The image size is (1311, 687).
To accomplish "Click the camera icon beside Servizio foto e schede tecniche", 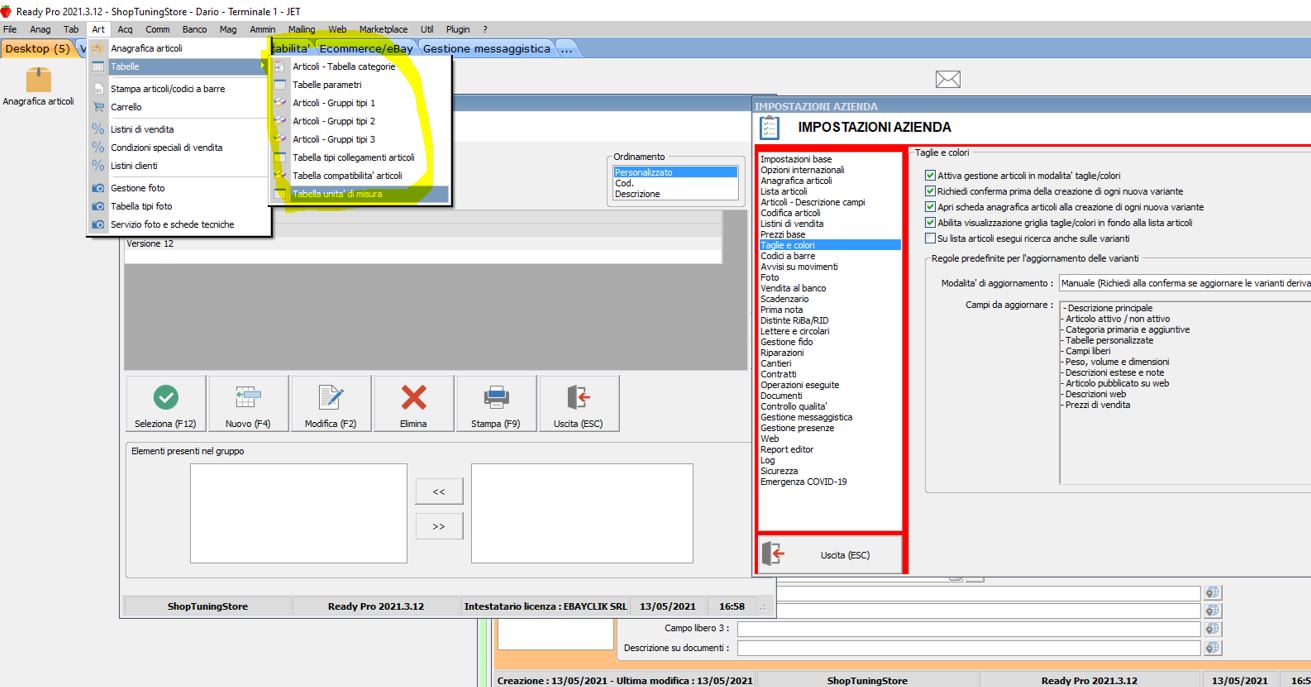I will click(x=98, y=224).
